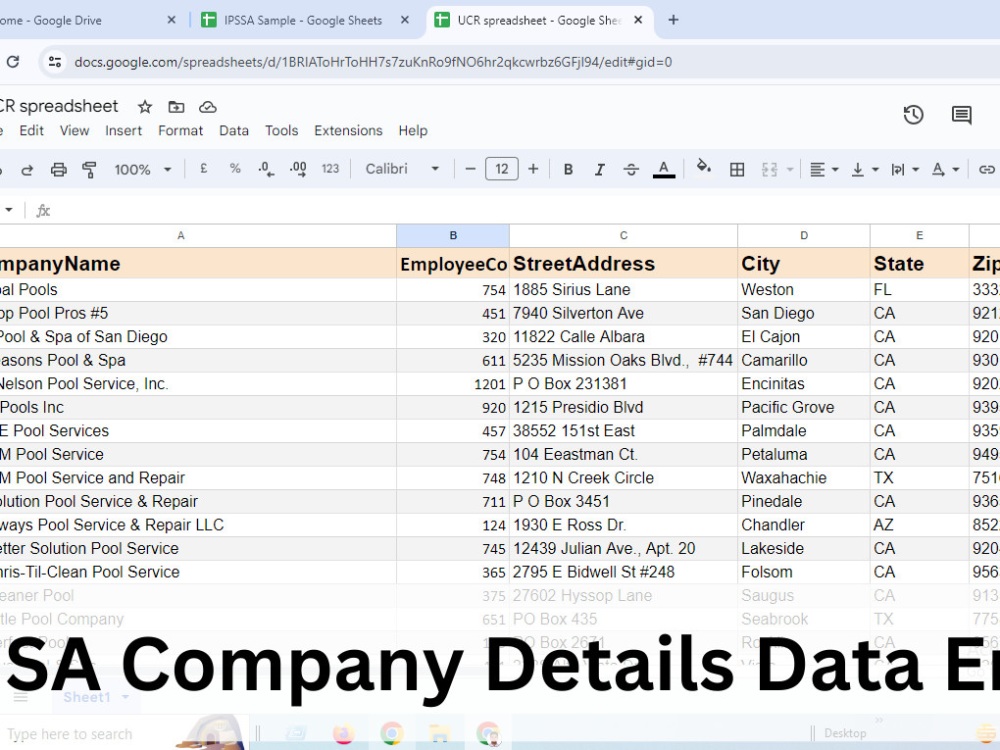Increase decimal places
The image size is (1000, 750).
298,169
